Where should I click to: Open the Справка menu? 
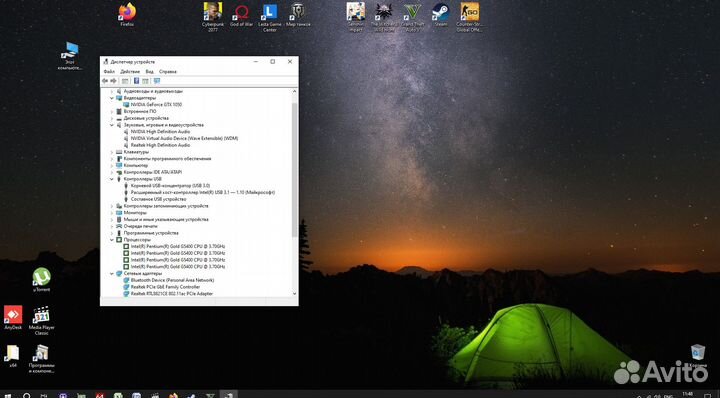(x=168, y=72)
